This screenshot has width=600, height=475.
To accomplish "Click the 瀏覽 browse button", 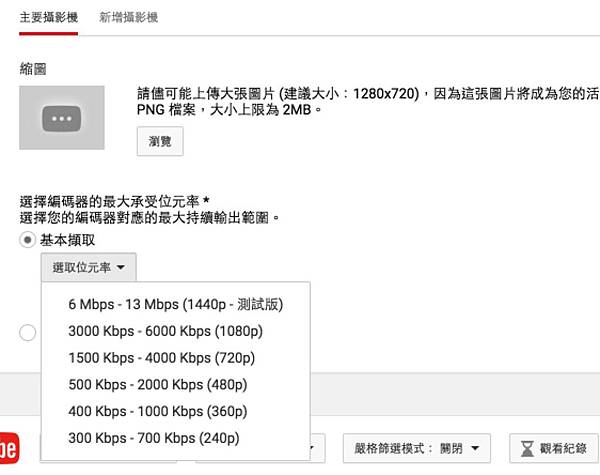I will point(160,143).
